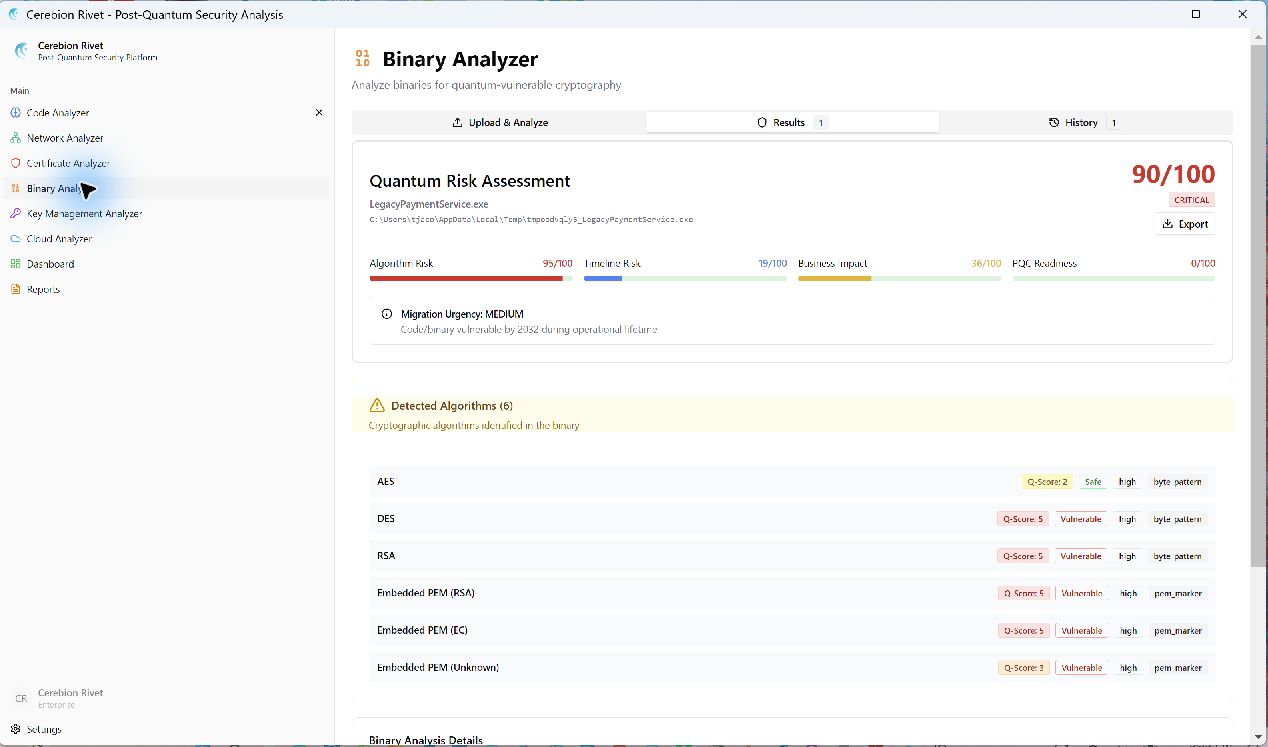
Task: Click the Algorithm Risk progress bar
Action: pos(471,278)
